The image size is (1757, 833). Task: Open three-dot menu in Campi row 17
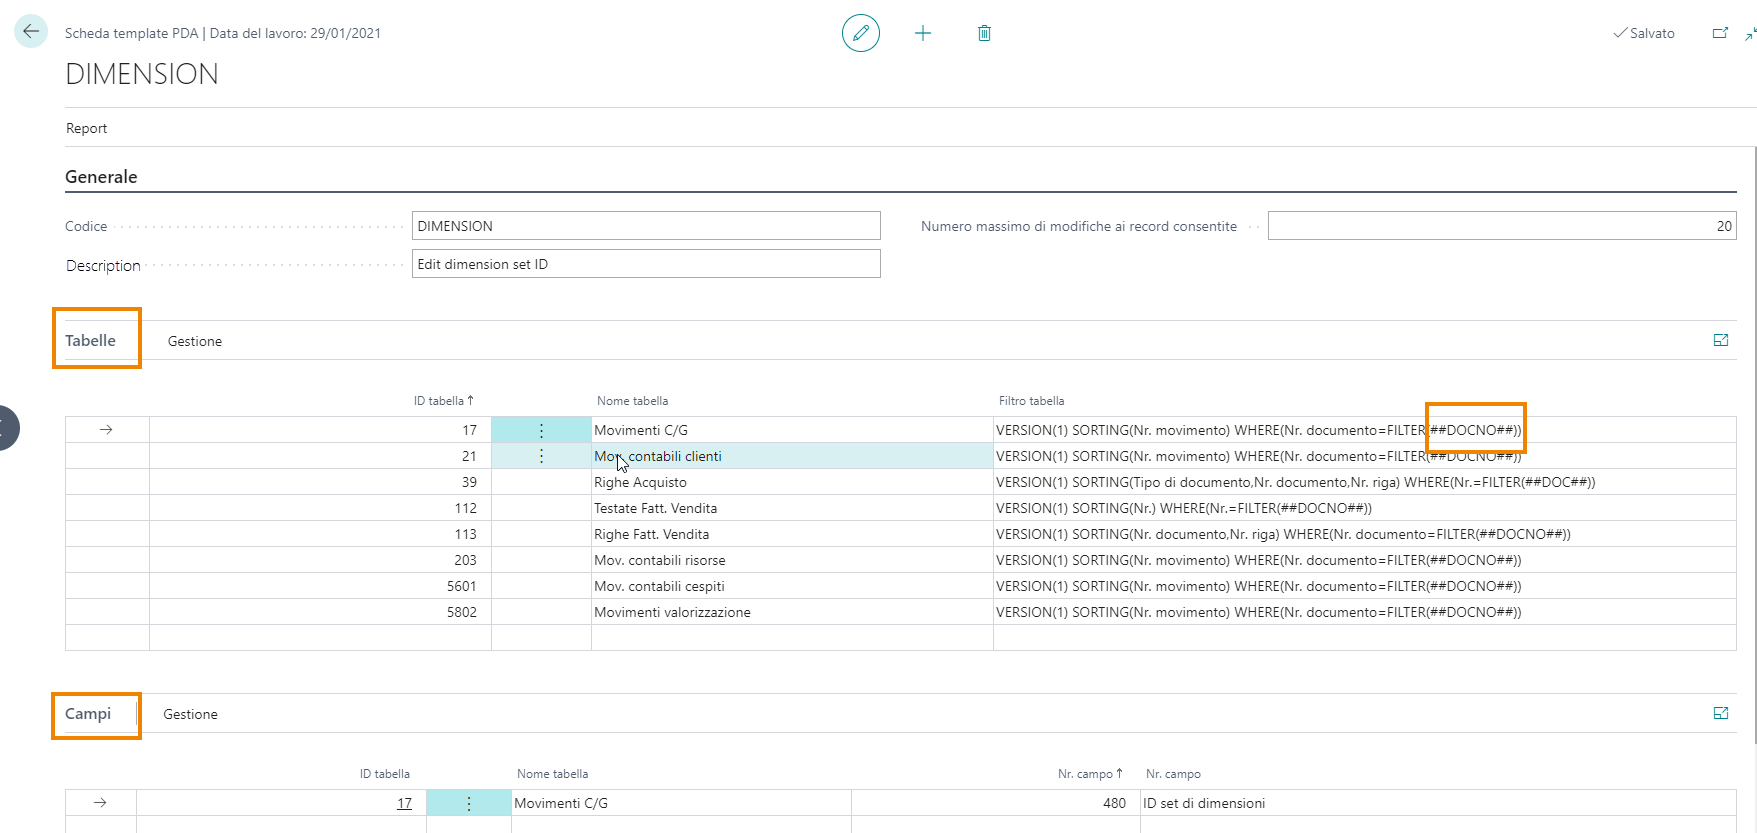[468, 803]
